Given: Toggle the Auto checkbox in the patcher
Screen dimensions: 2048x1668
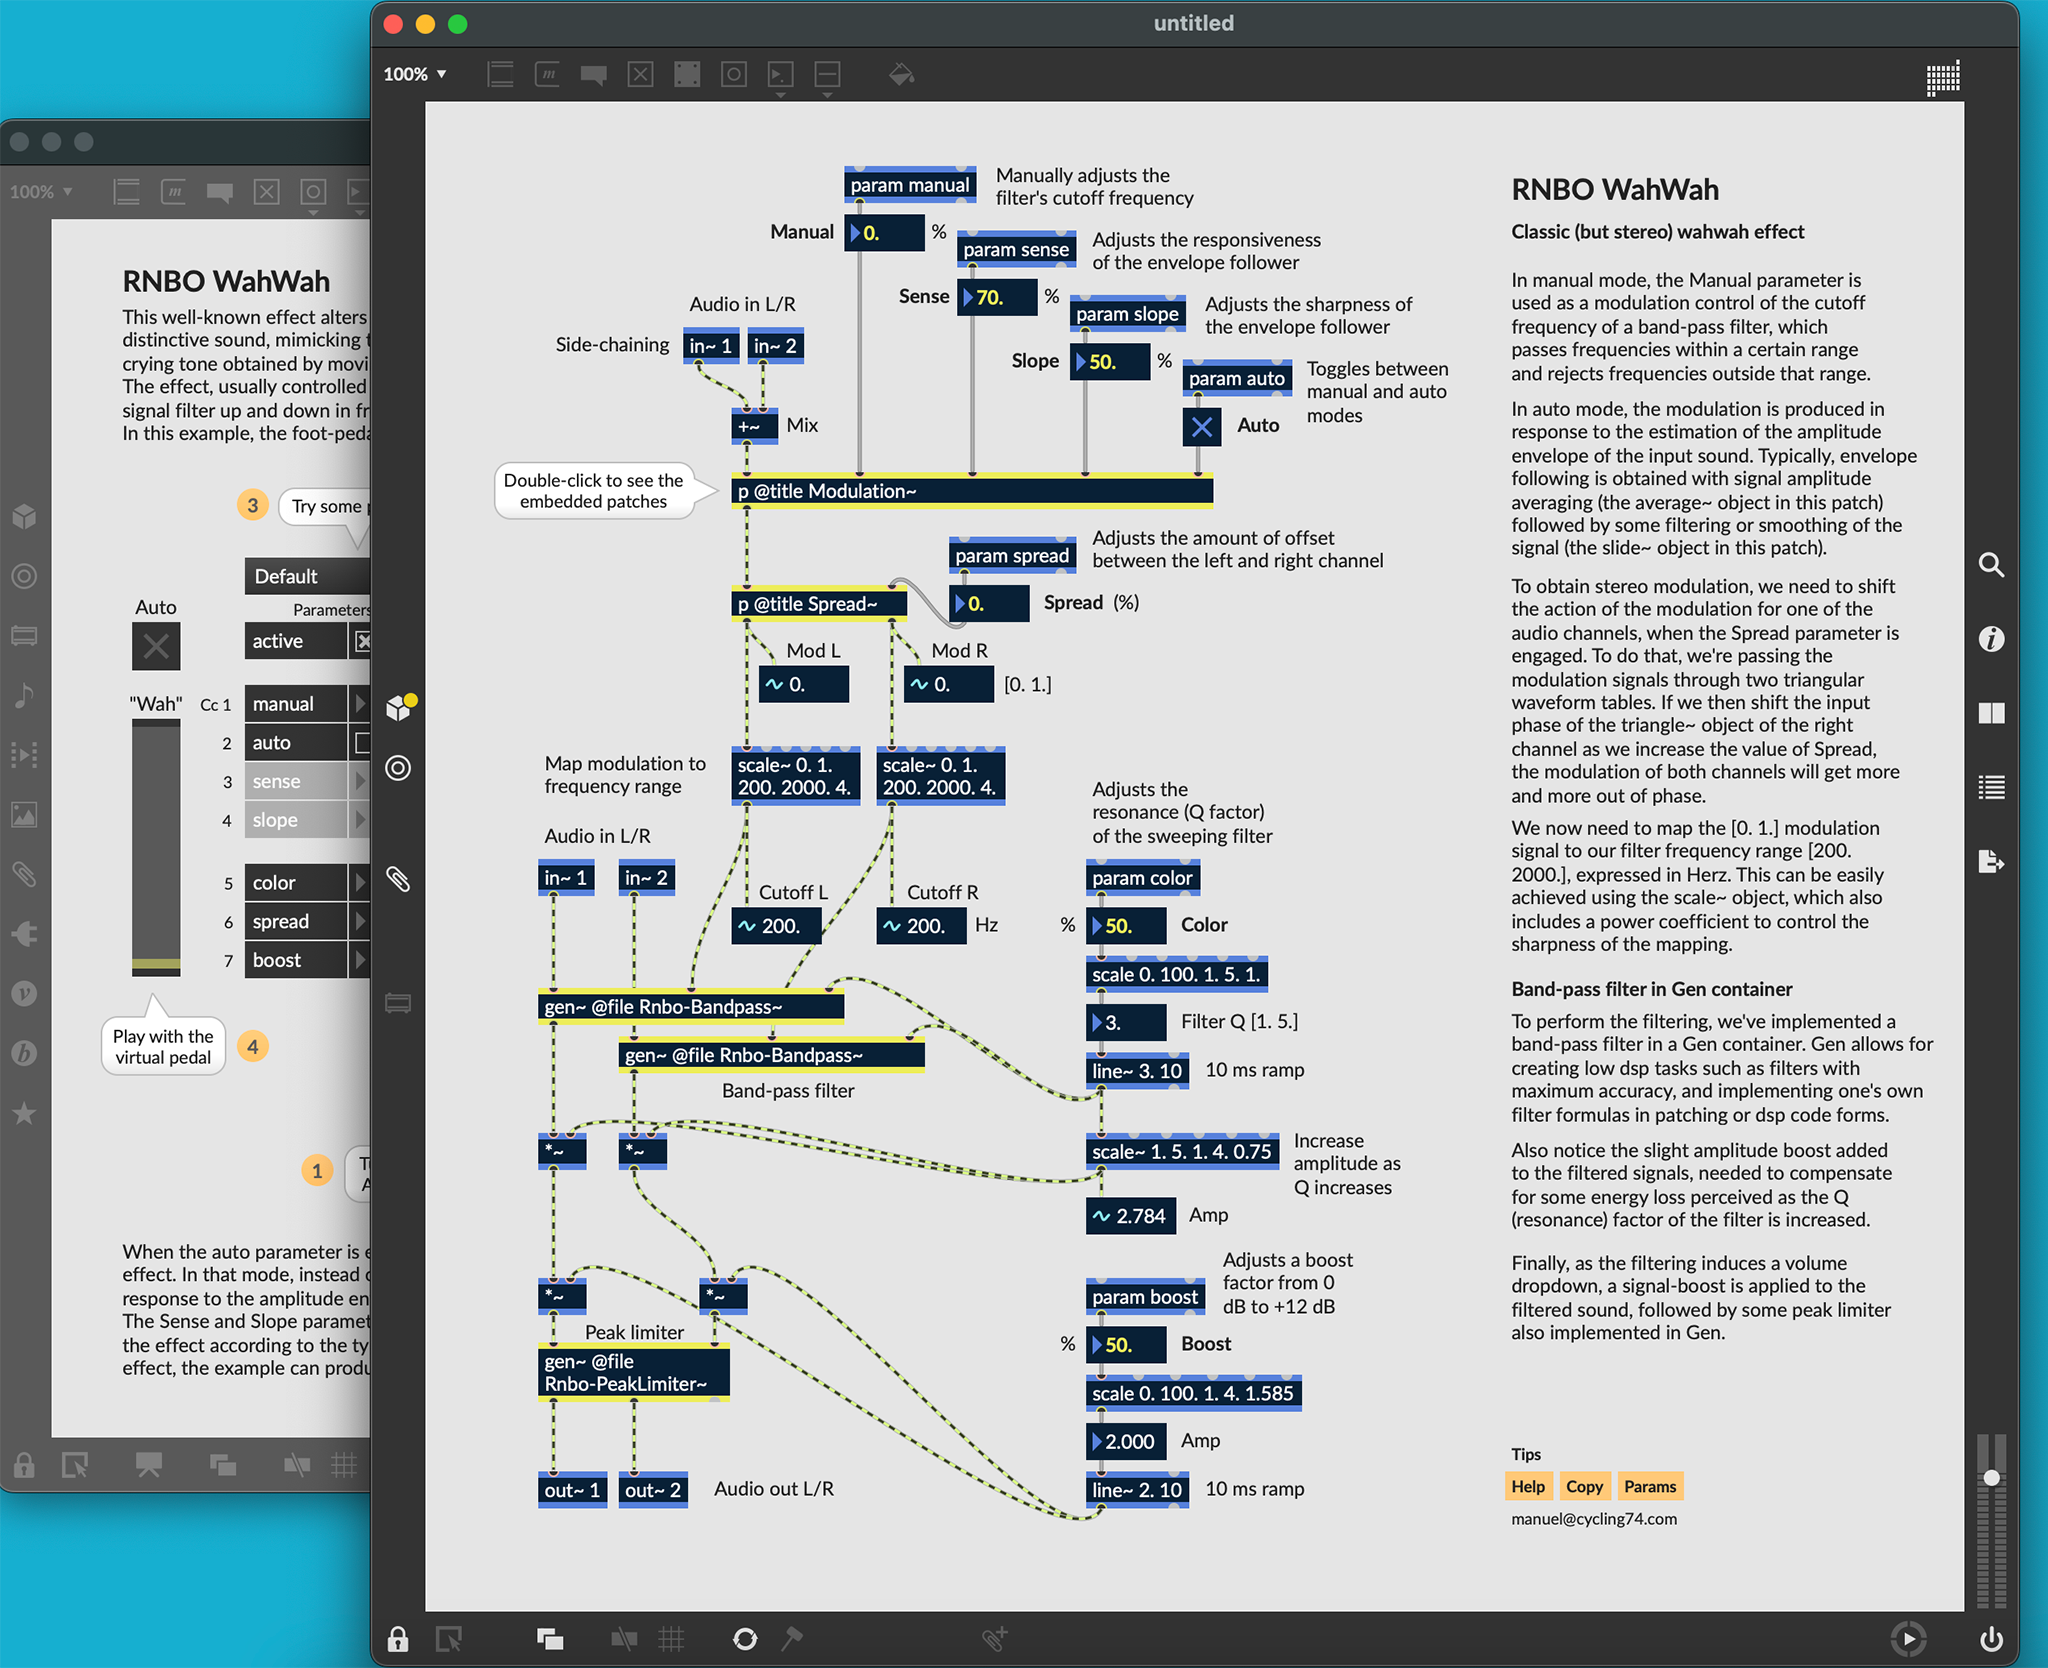Looking at the screenshot, I should coord(1201,427).
